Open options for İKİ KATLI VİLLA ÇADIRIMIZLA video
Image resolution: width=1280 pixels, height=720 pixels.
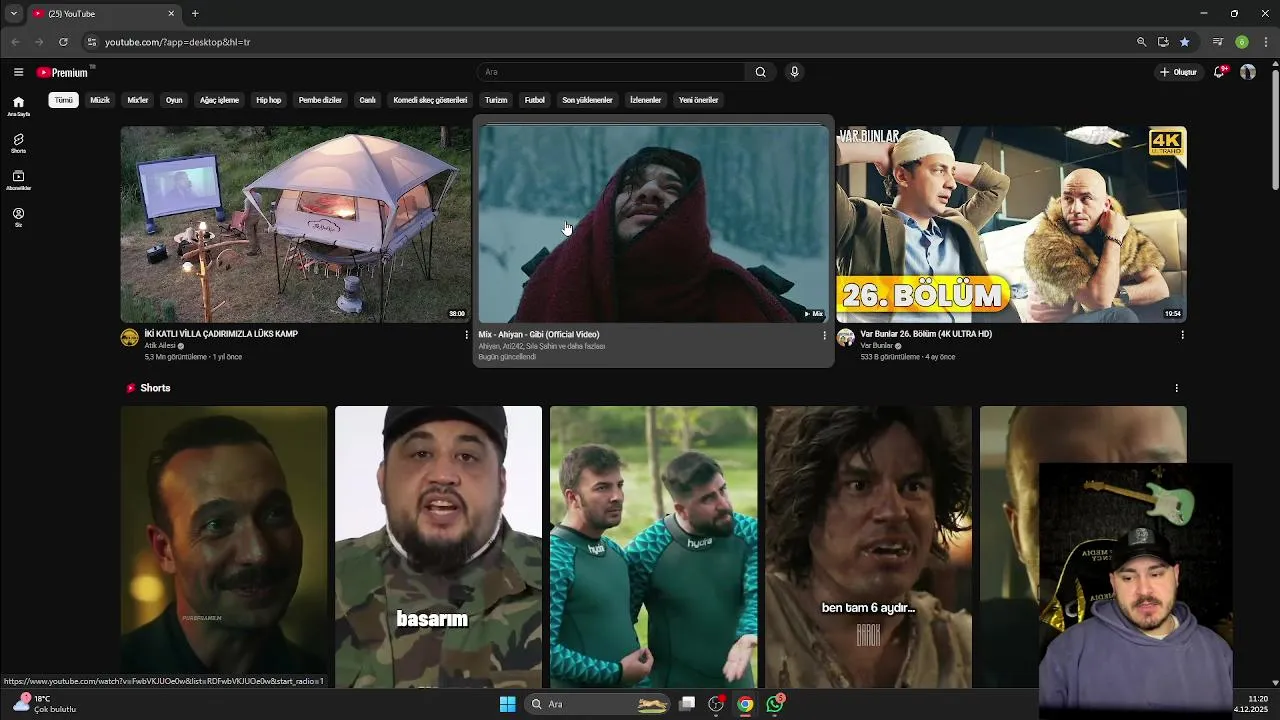pos(466,335)
